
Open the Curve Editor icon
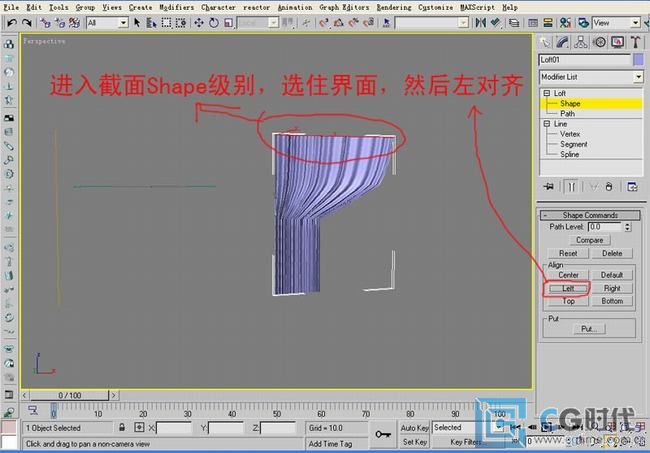pyautogui.click(x=533, y=23)
